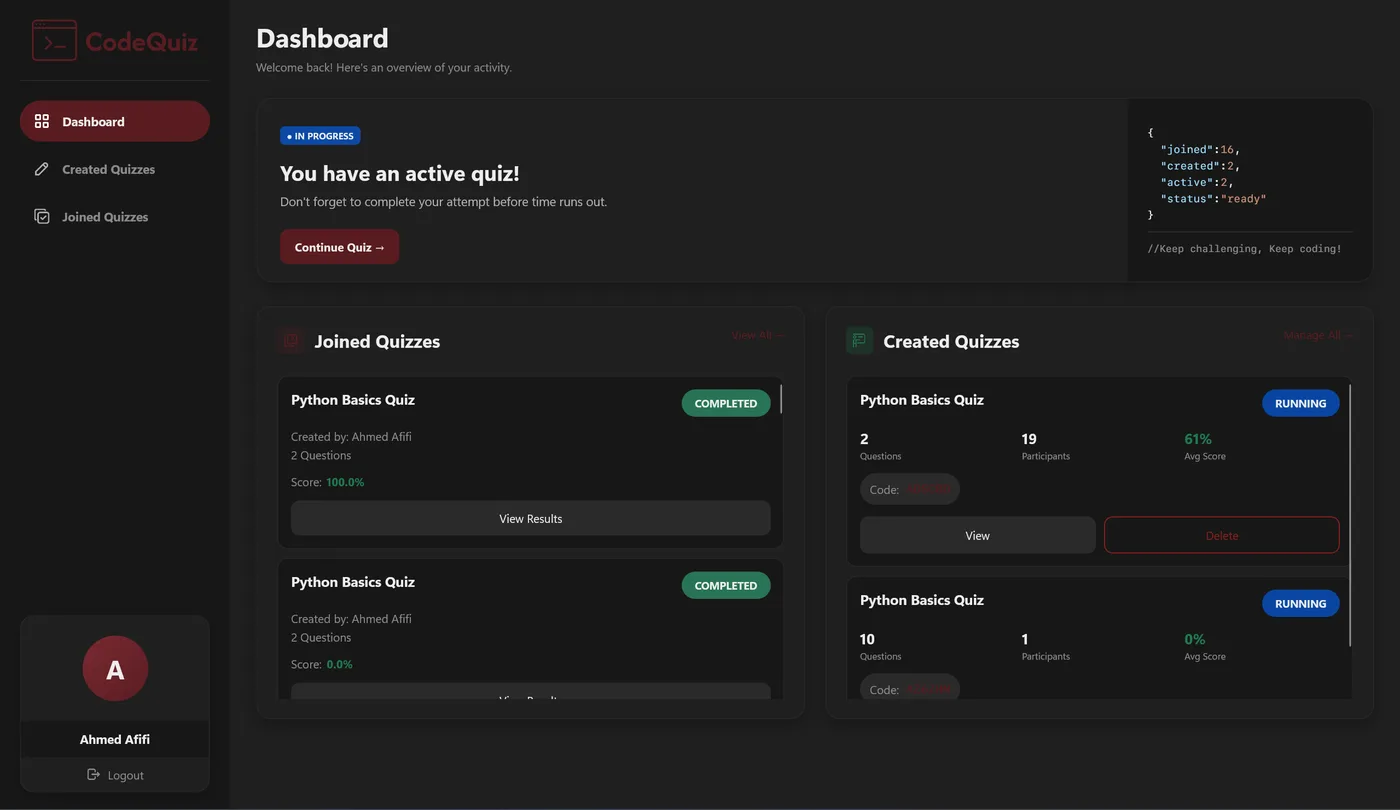This screenshot has width=1400, height=810.
Task: Click the Code pill on the 0% avg quiz
Action: (x=910, y=688)
